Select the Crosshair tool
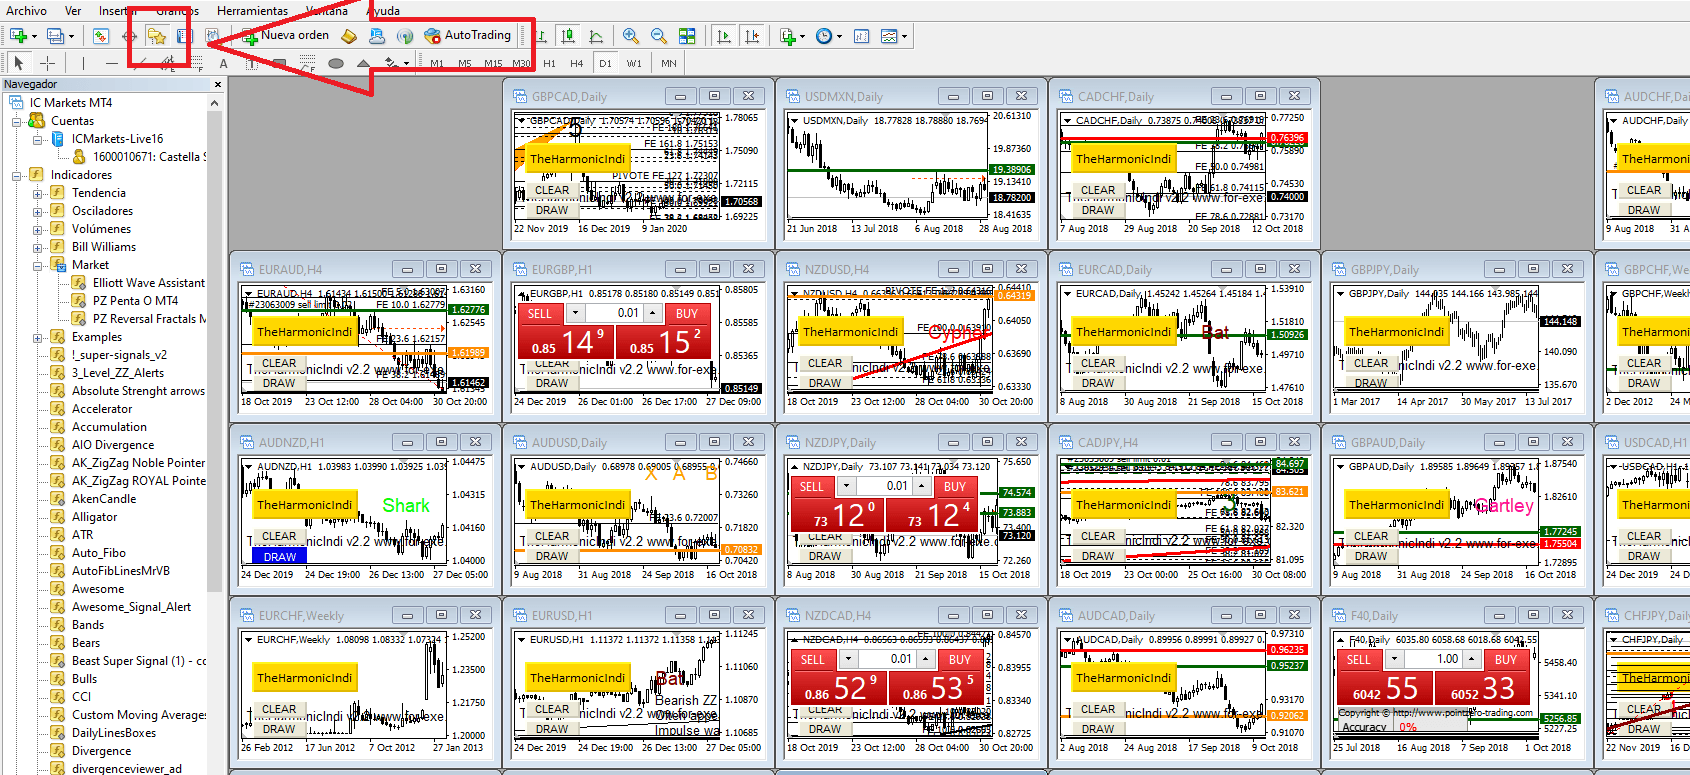The height and width of the screenshot is (775, 1690). pos(47,63)
